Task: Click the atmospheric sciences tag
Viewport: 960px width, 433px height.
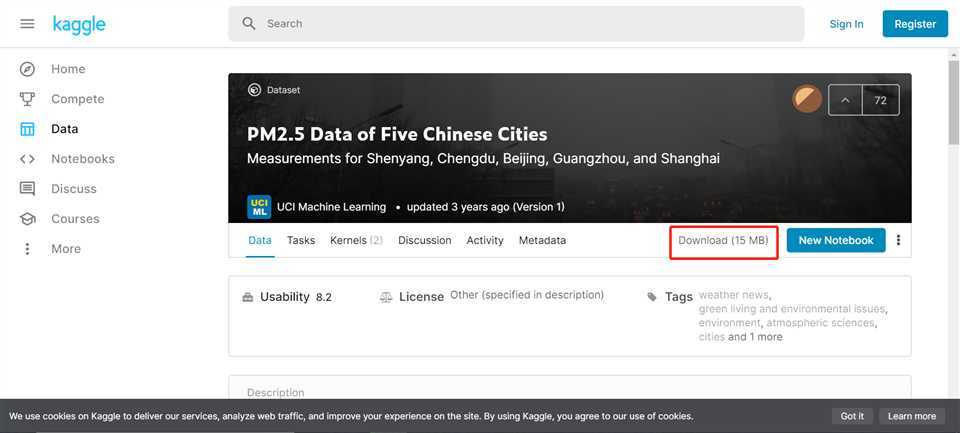Action: 820,323
